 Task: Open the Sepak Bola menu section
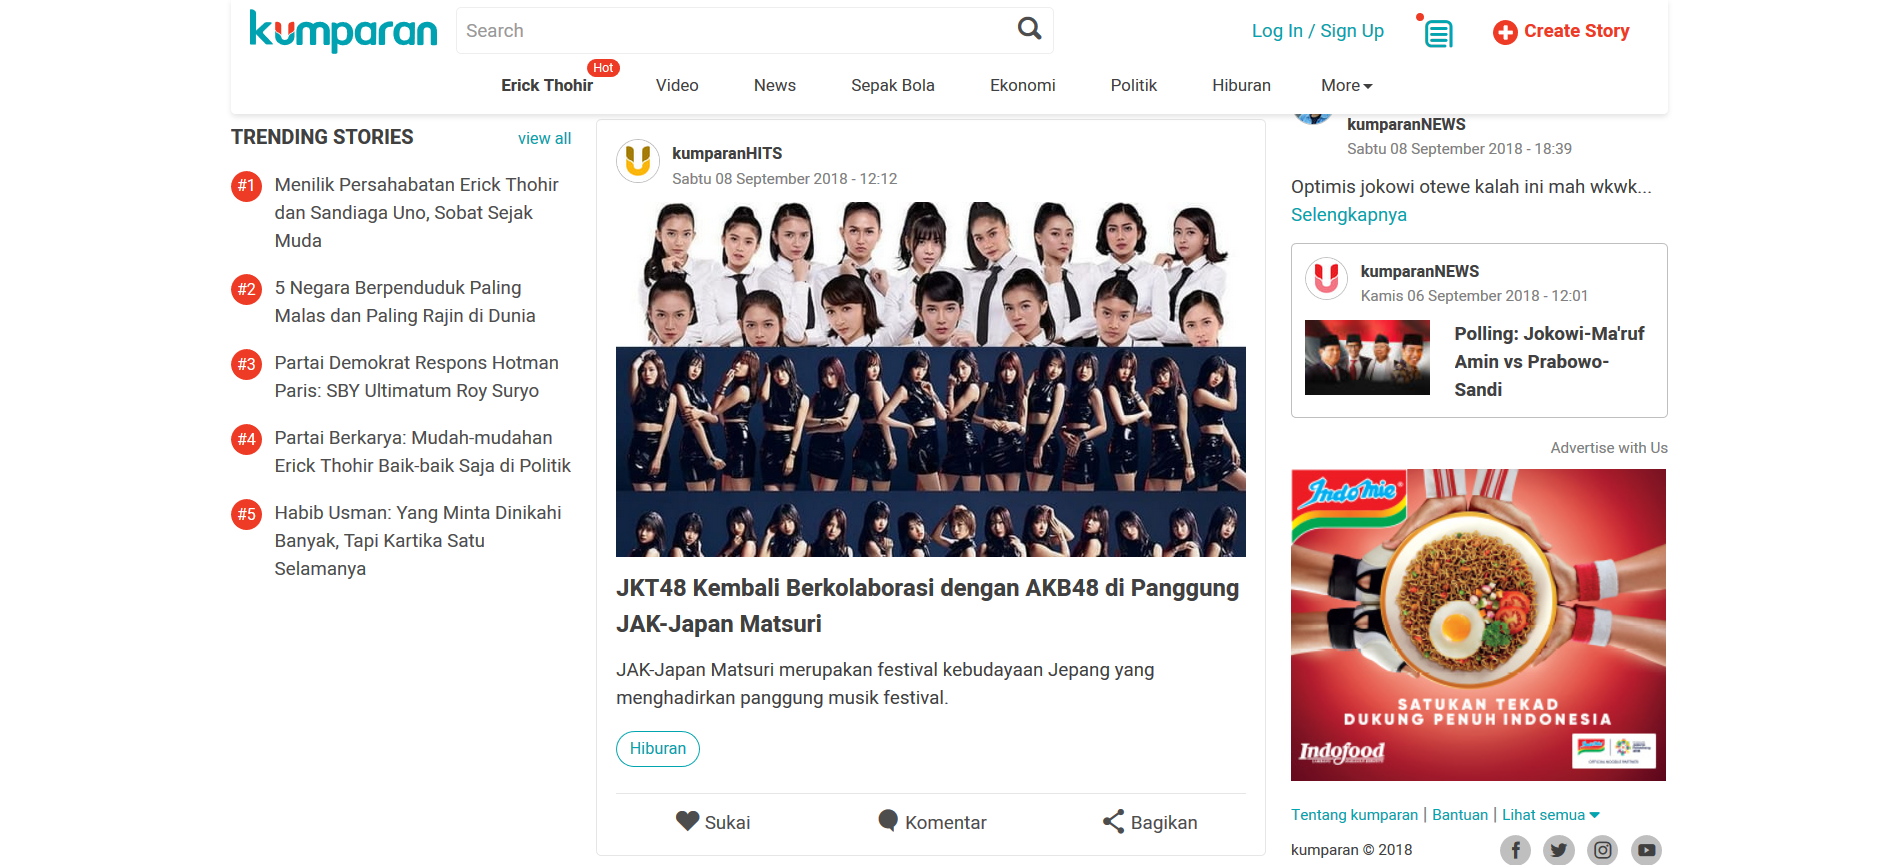tap(892, 86)
